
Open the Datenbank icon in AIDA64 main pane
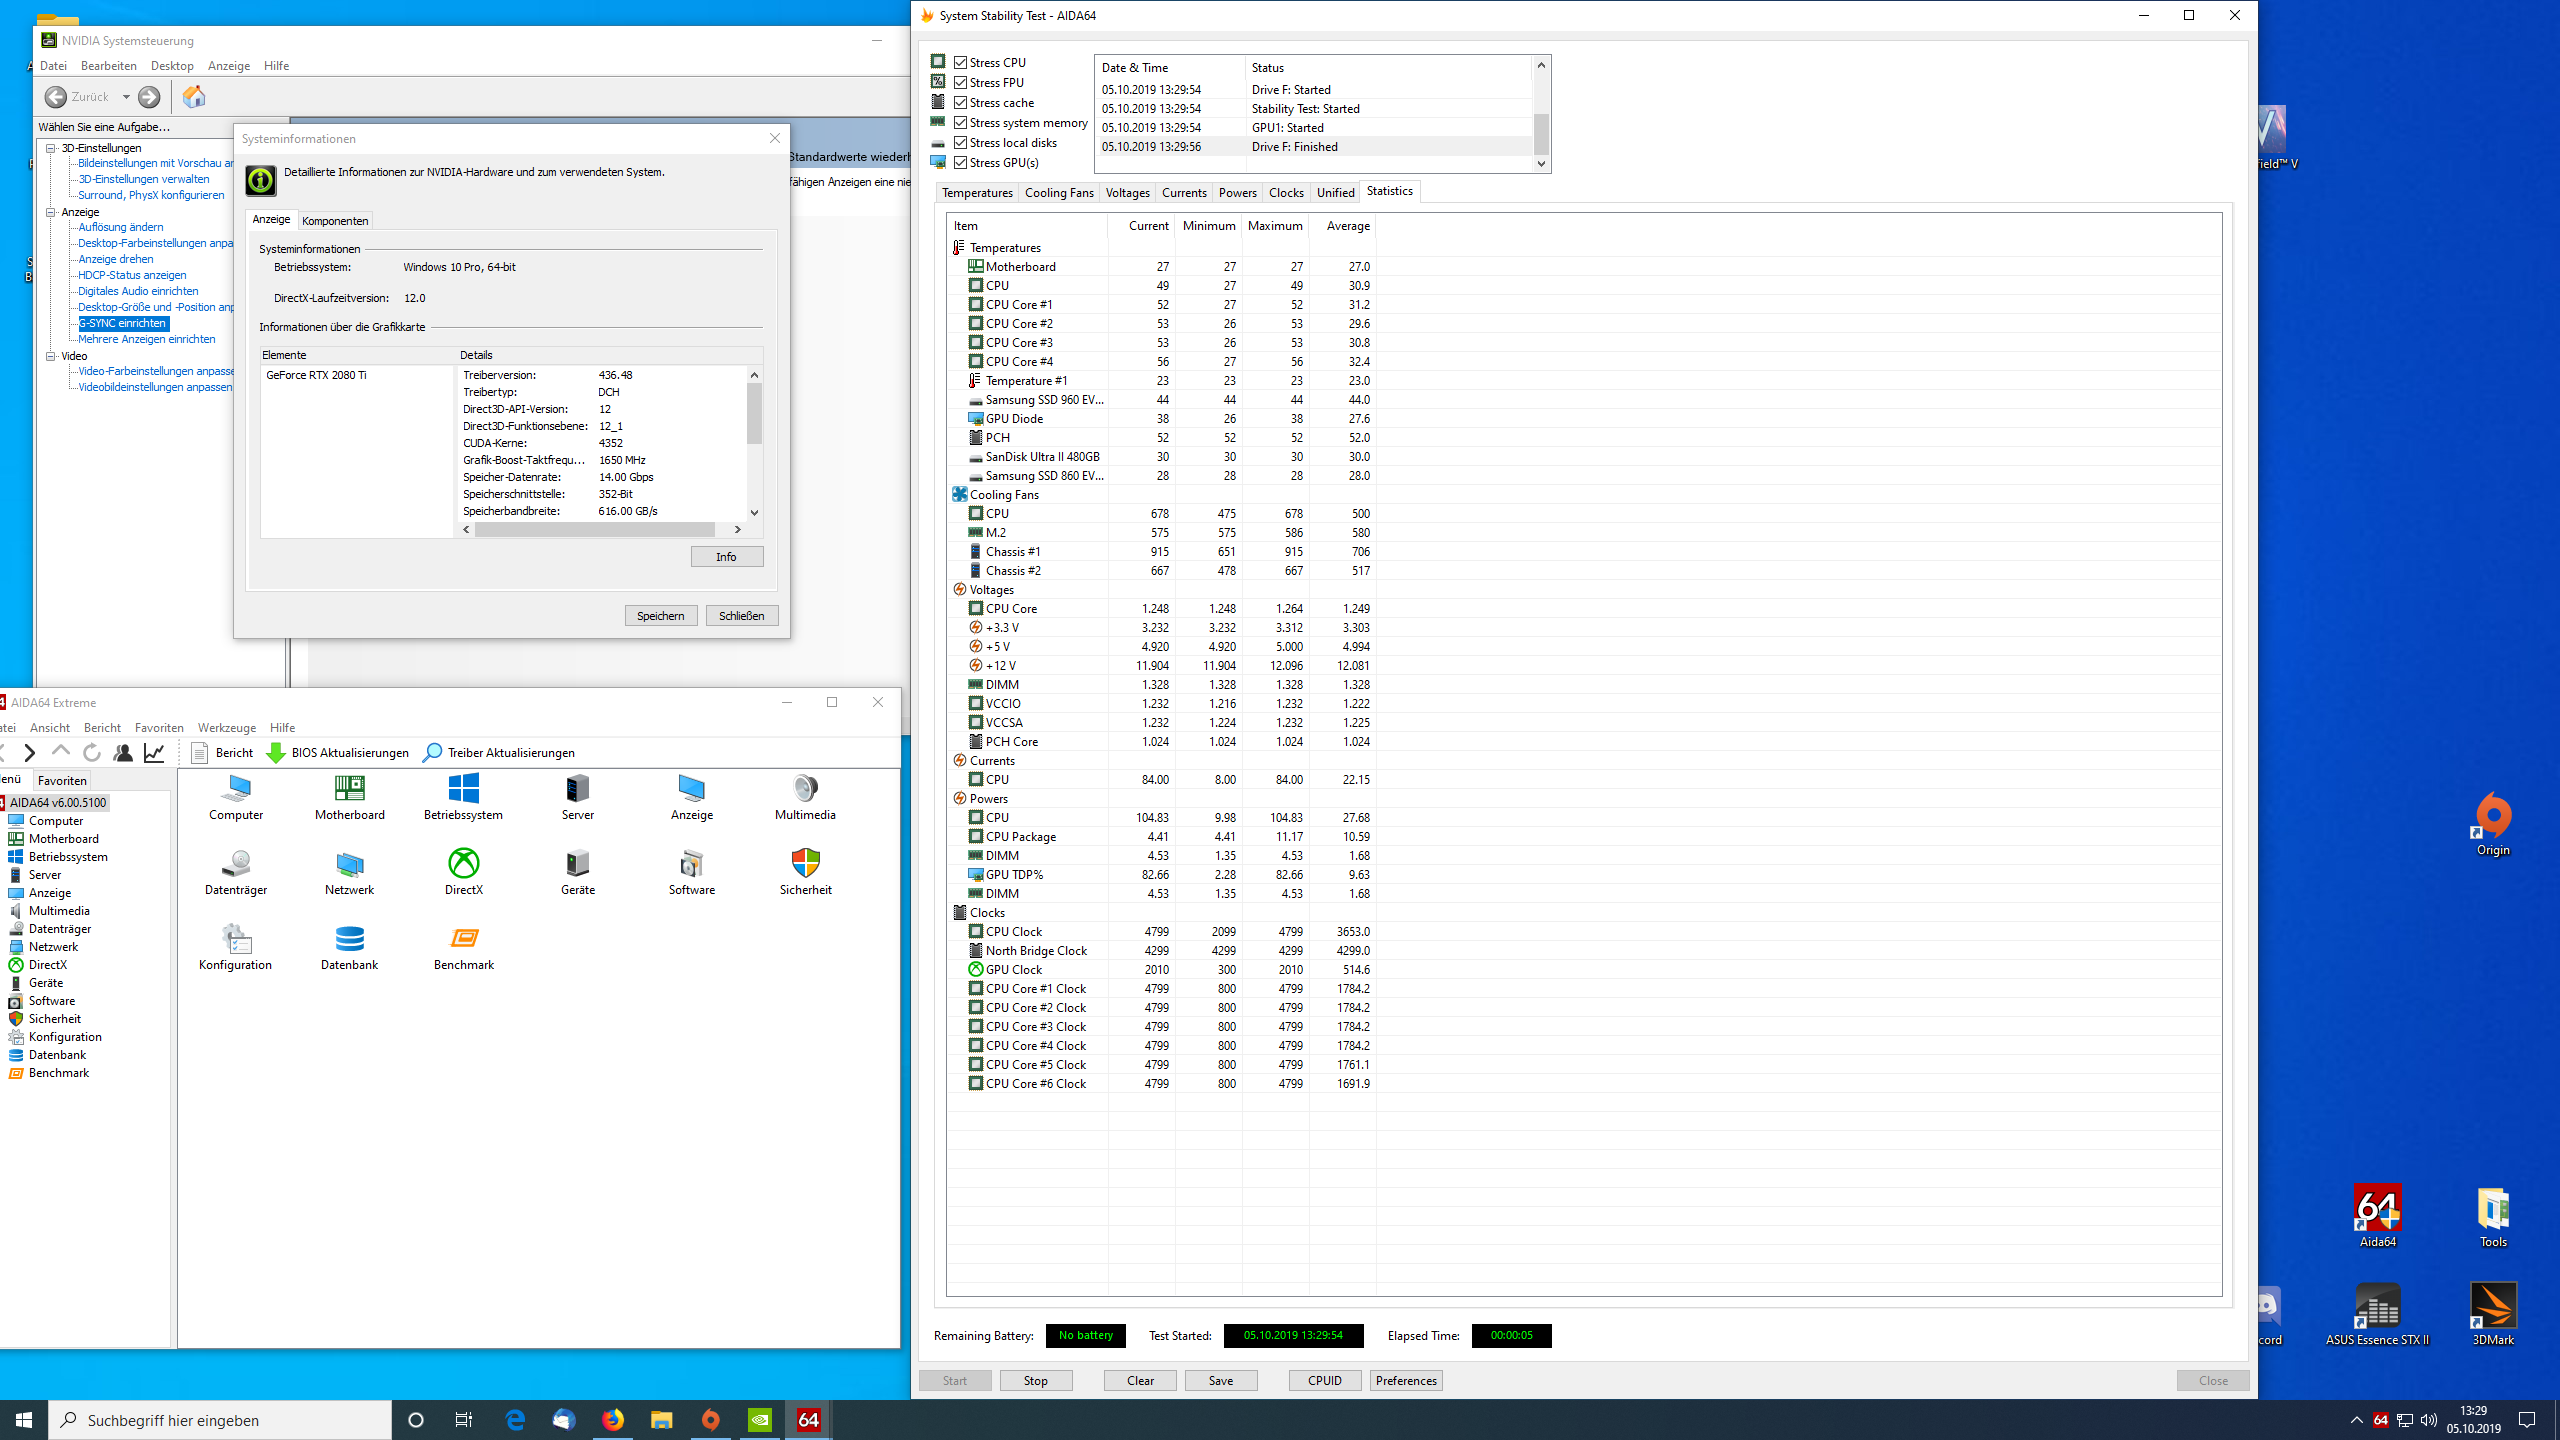(x=349, y=947)
